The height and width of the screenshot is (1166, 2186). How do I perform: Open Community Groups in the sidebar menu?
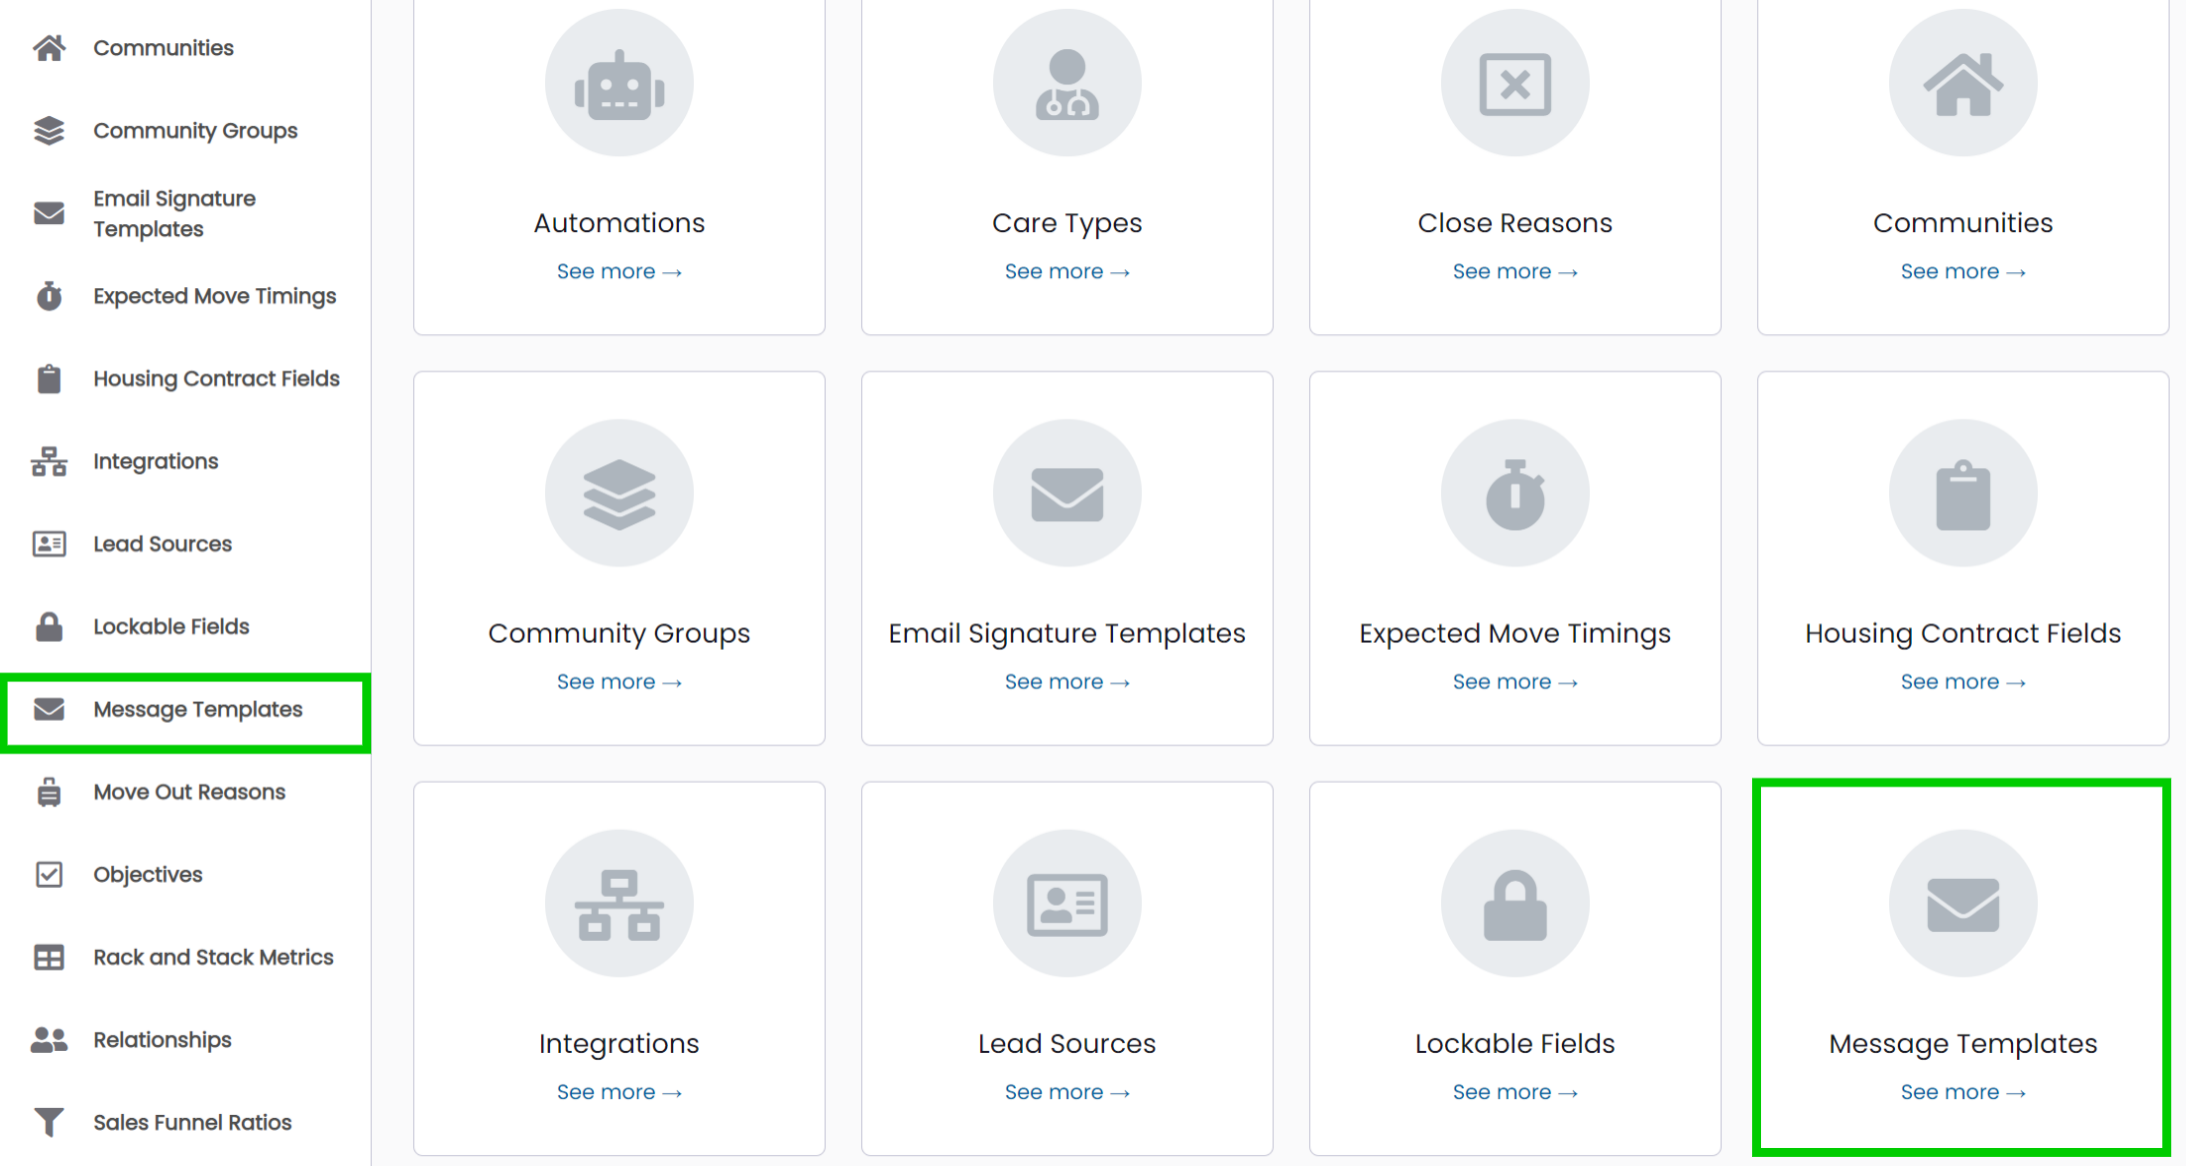[195, 131]
